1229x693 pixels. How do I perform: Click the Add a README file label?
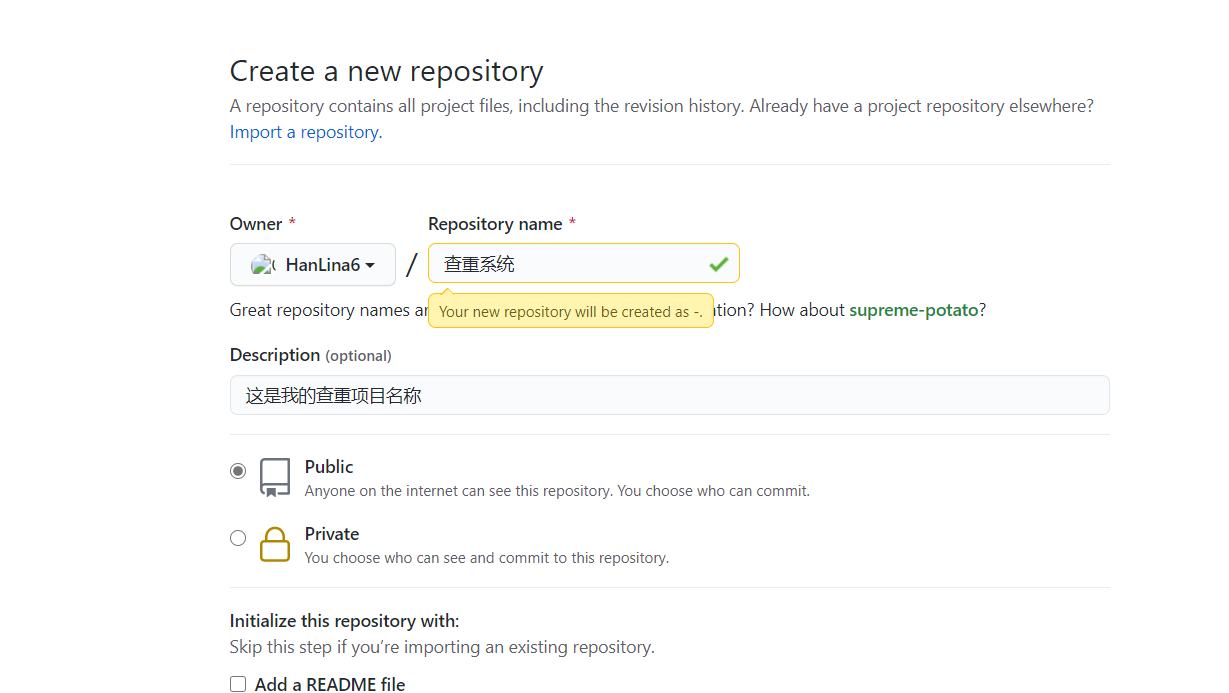click(x=330, y=684)
